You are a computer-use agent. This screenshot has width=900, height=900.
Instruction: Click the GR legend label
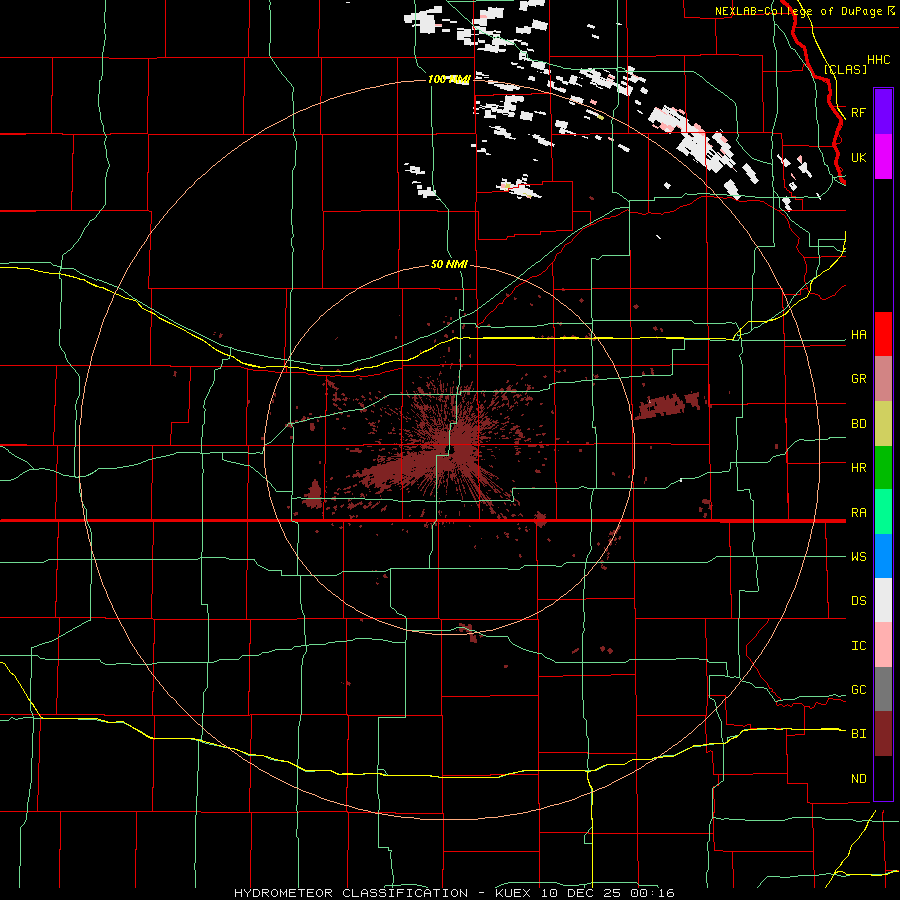tap(858, 379)
